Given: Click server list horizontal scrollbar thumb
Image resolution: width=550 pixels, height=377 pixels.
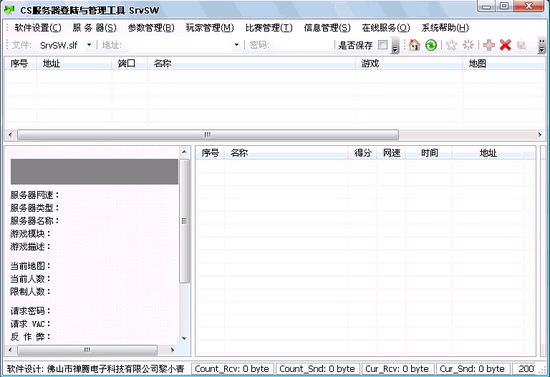Looking at the screenshot, I should pyautogui.click(x=208, y=135).
